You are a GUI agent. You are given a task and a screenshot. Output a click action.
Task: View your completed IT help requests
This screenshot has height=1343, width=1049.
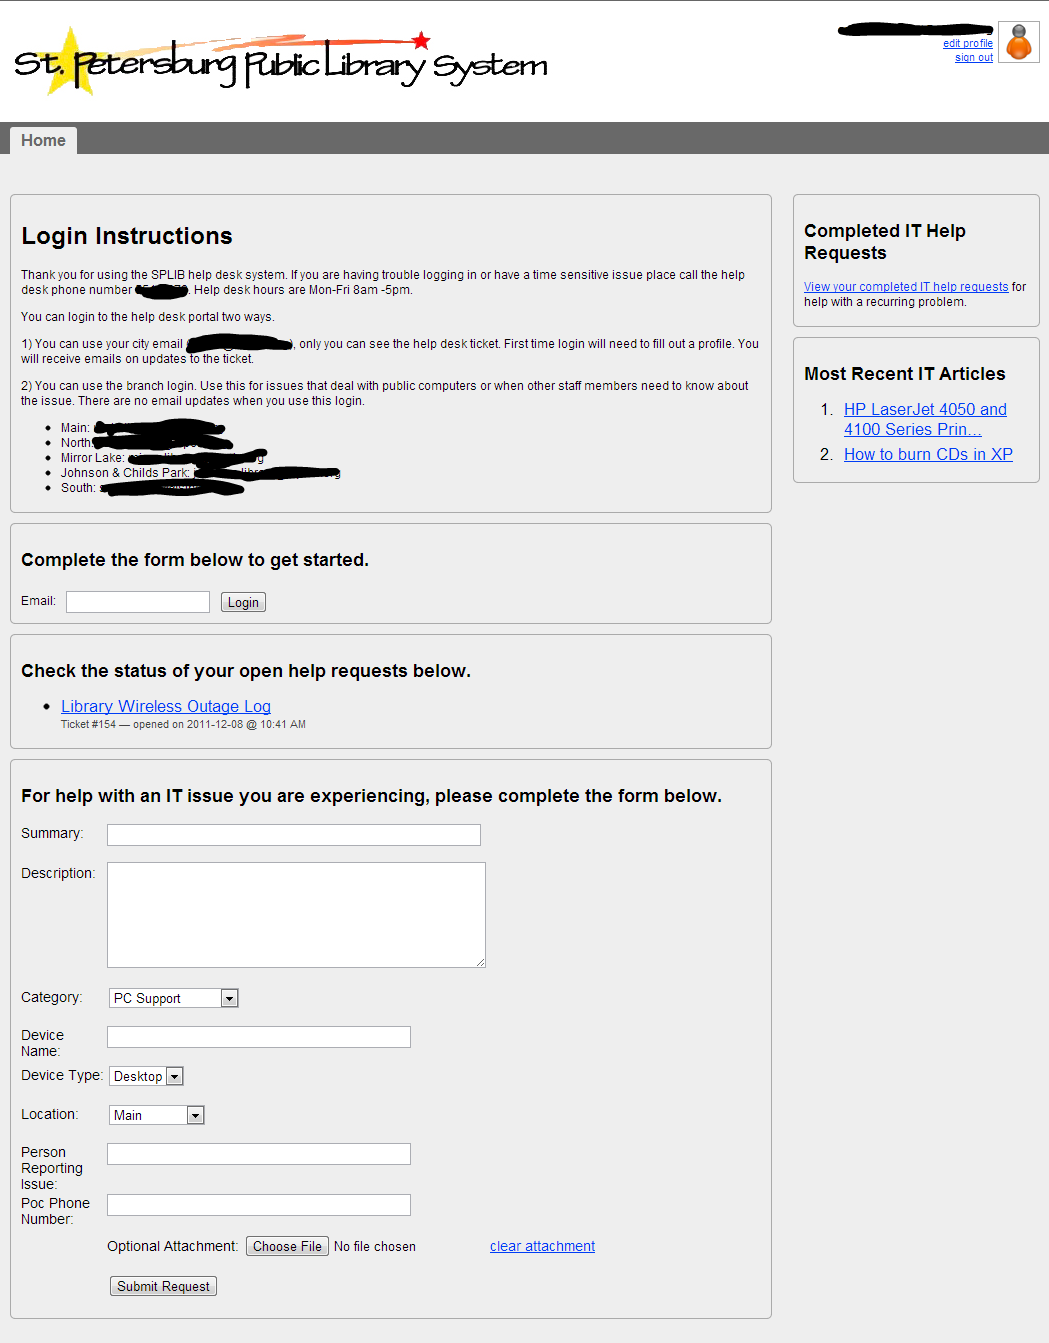click(x=906, y=287)
